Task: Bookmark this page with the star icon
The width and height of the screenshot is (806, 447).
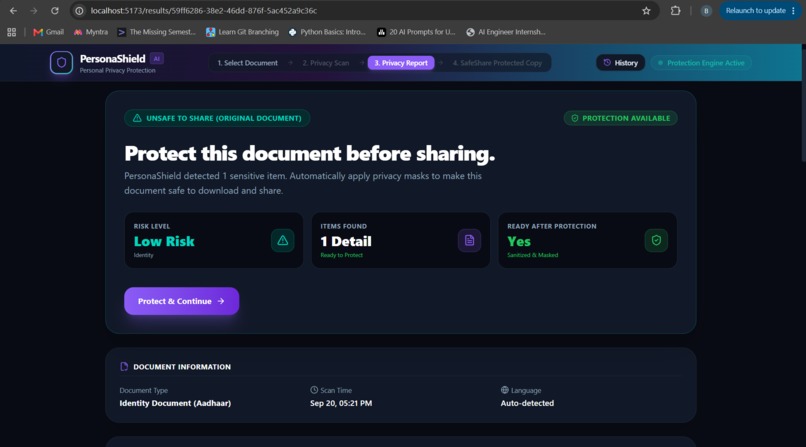Action: tap(646, 11)
